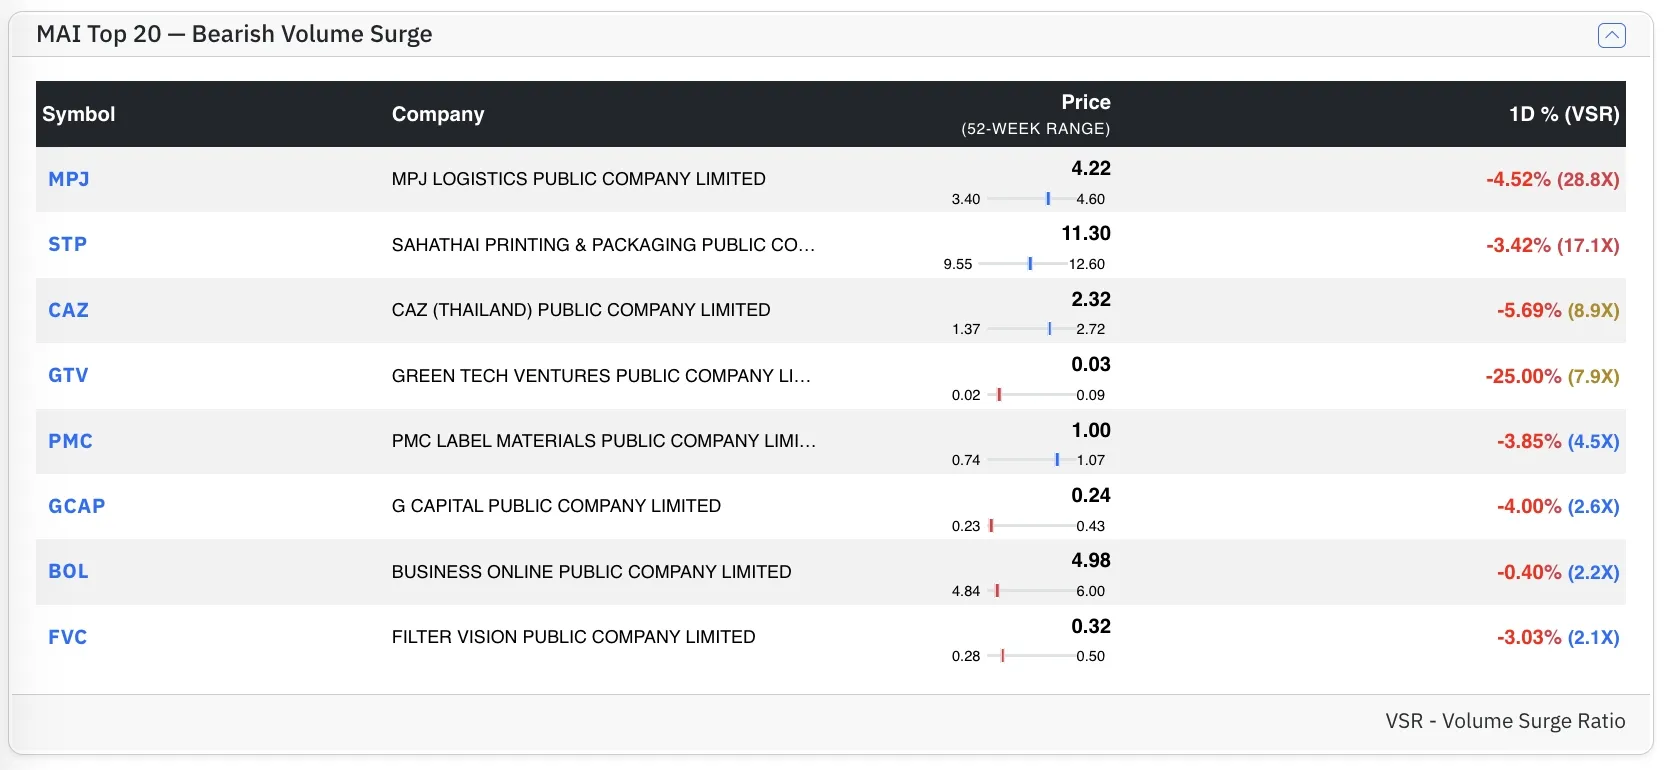
Task: Open the PMC symbol link
Action: (x=71, y=441)
